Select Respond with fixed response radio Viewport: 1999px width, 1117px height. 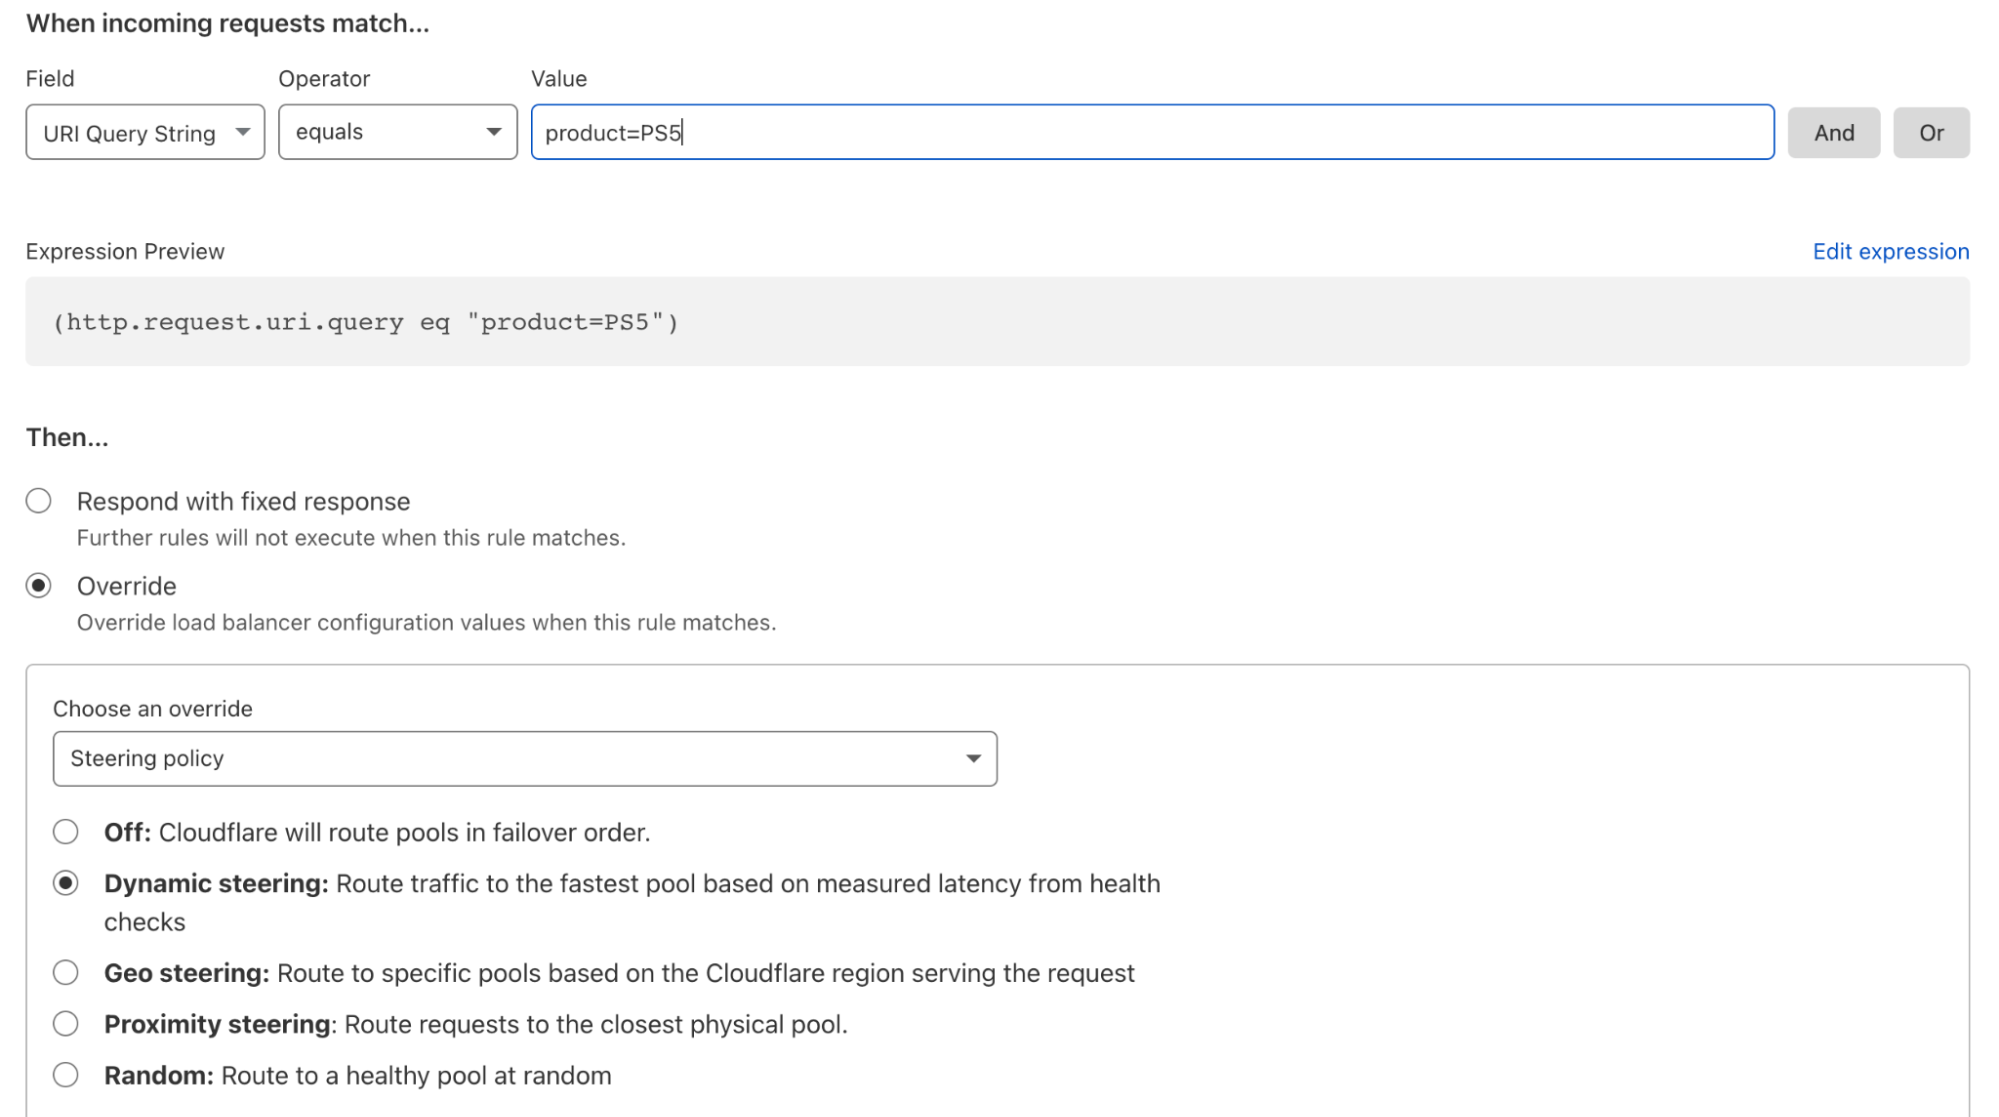point(39,501)
